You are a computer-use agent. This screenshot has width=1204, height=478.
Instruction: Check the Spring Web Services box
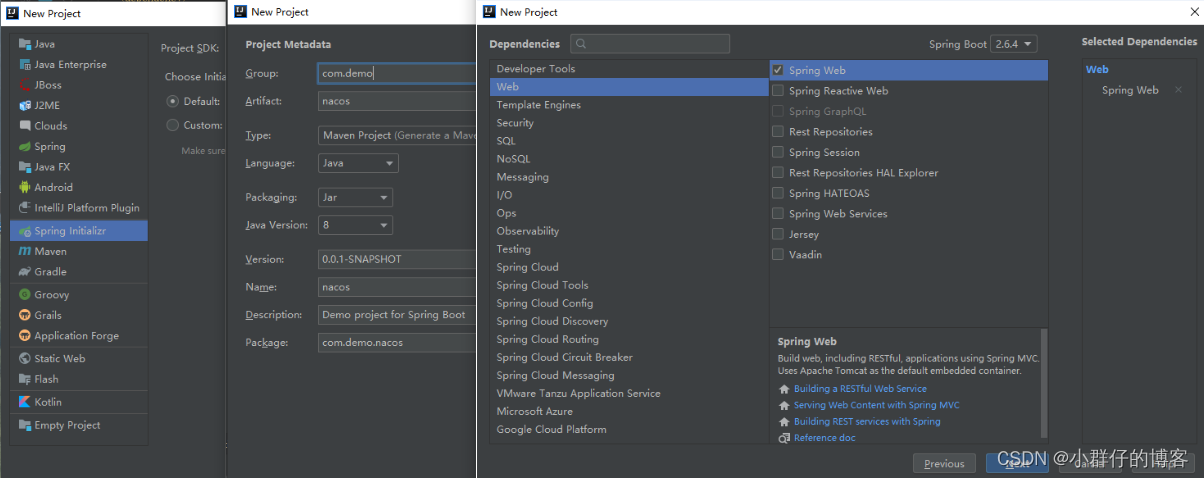pos(778,214)
